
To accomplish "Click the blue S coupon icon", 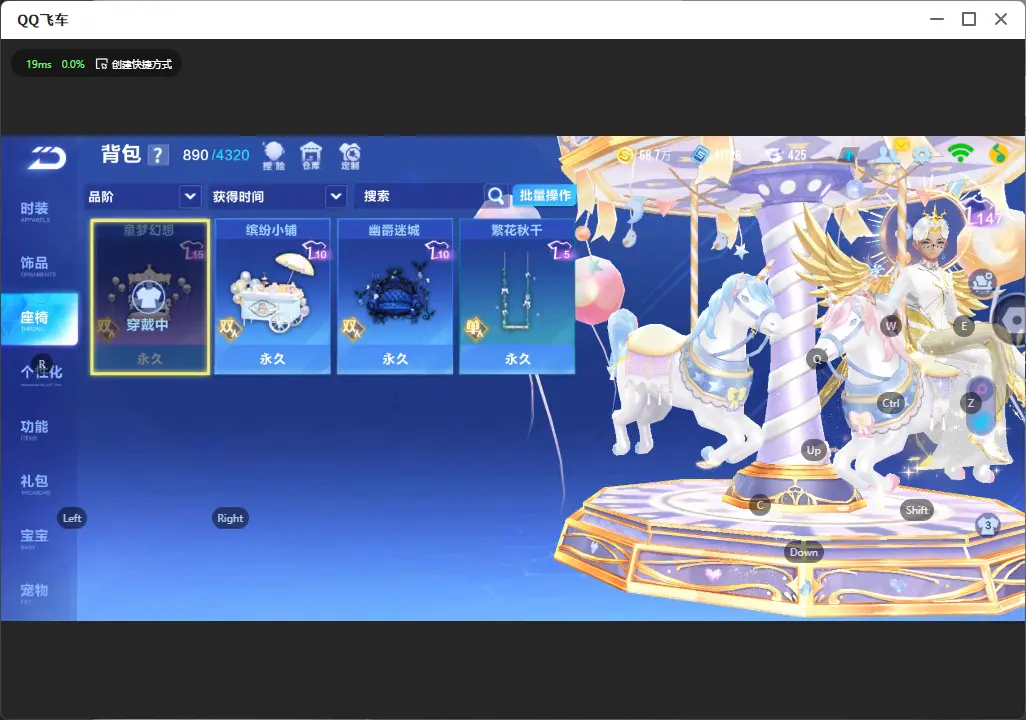I will (700, 155).
